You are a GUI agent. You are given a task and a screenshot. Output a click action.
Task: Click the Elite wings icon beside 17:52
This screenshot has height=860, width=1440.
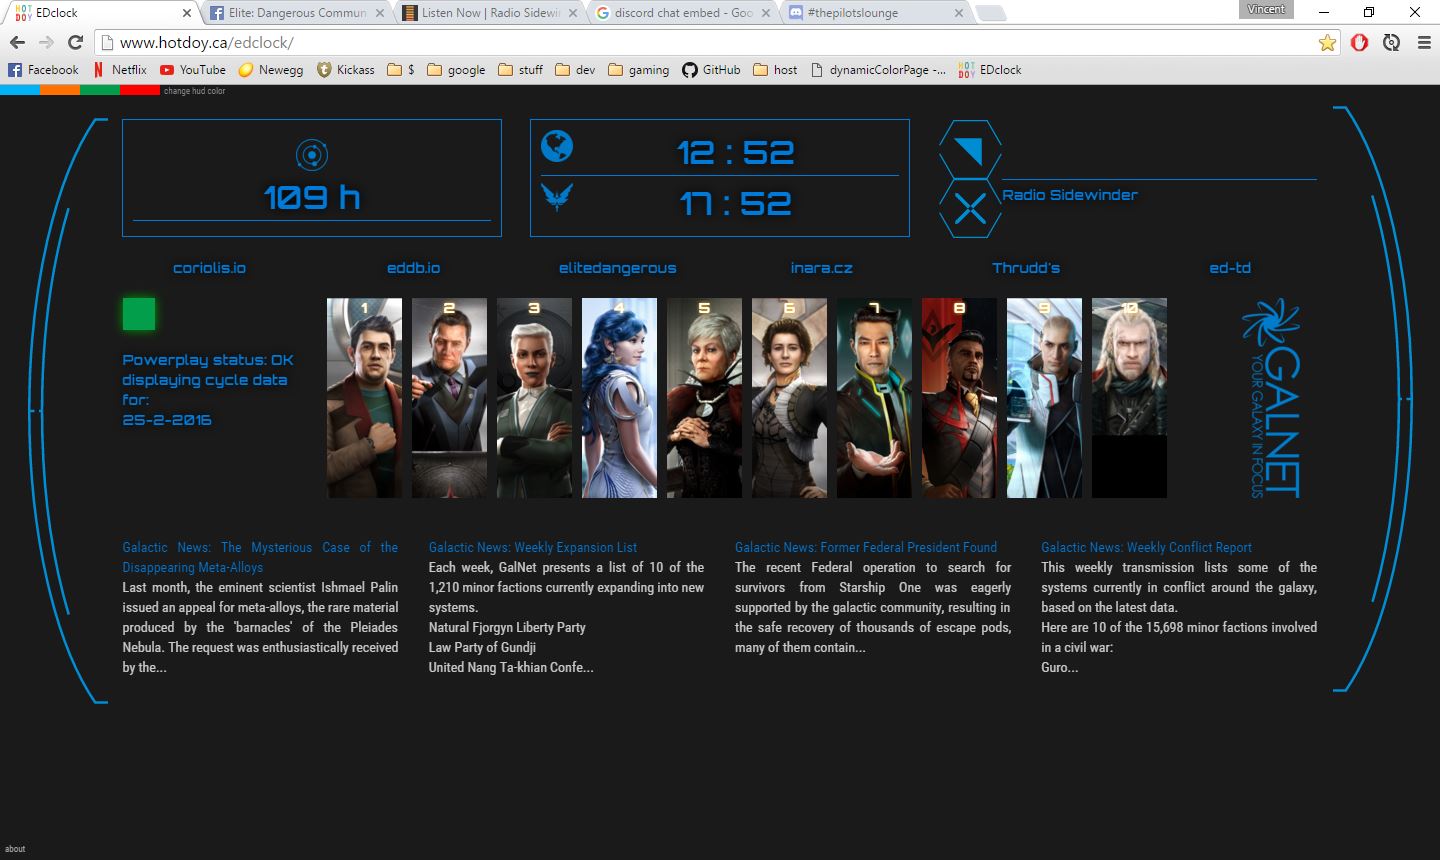[x=557, y=196]
